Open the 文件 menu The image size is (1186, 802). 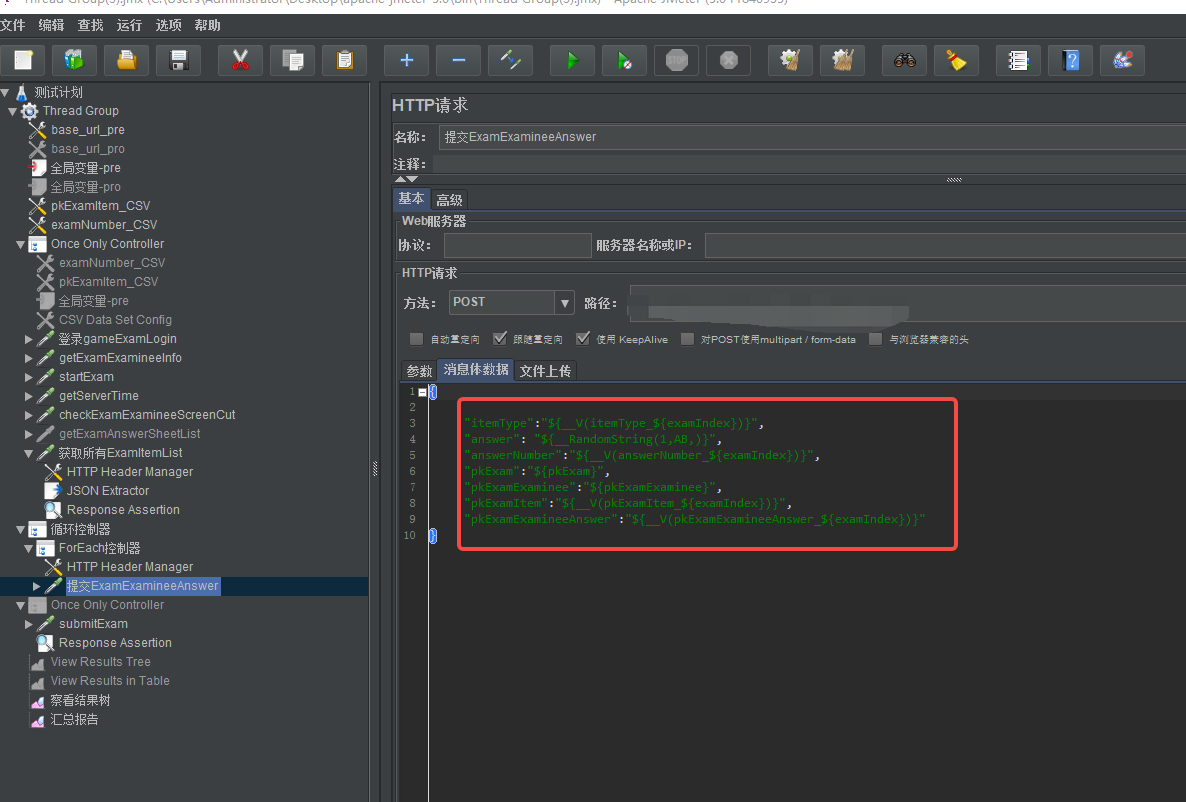pyautogui.click(x=13, y=25)
